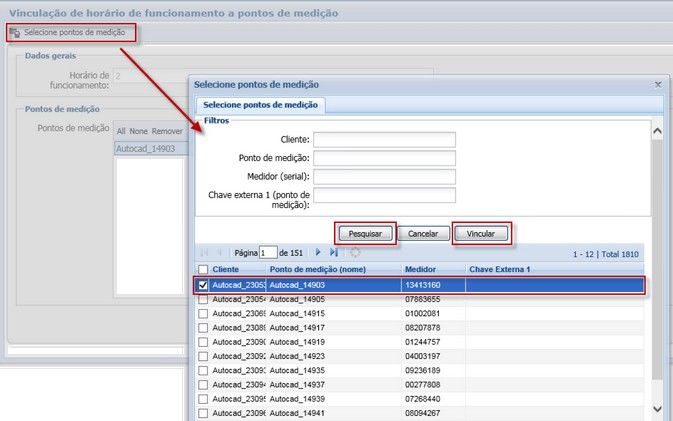Go to the previous page arrow
673x421 pixels.
(x=220, y=253)
